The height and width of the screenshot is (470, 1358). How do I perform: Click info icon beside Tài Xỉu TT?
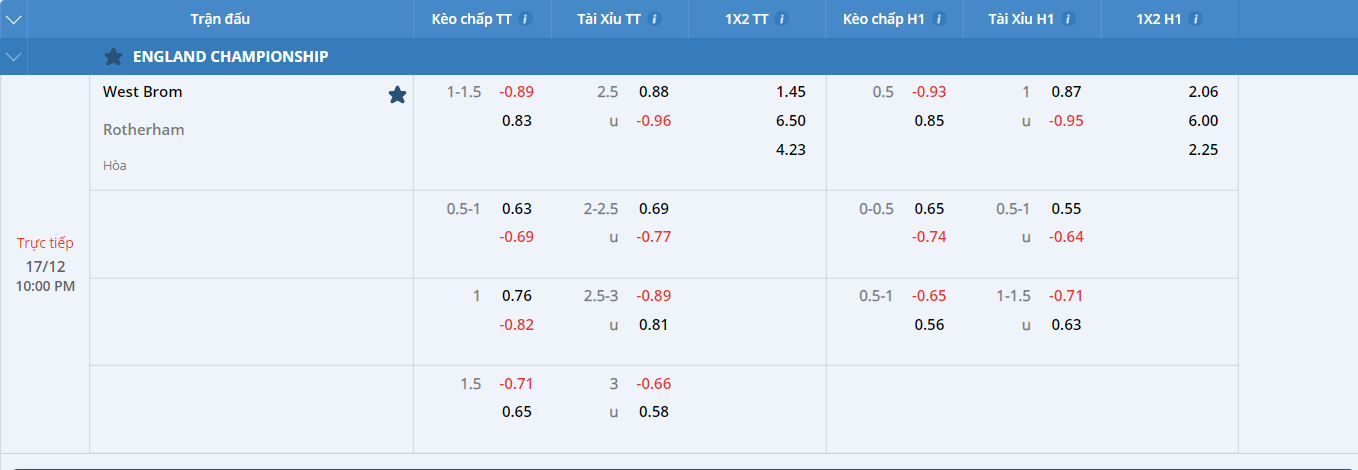[655, 19]
